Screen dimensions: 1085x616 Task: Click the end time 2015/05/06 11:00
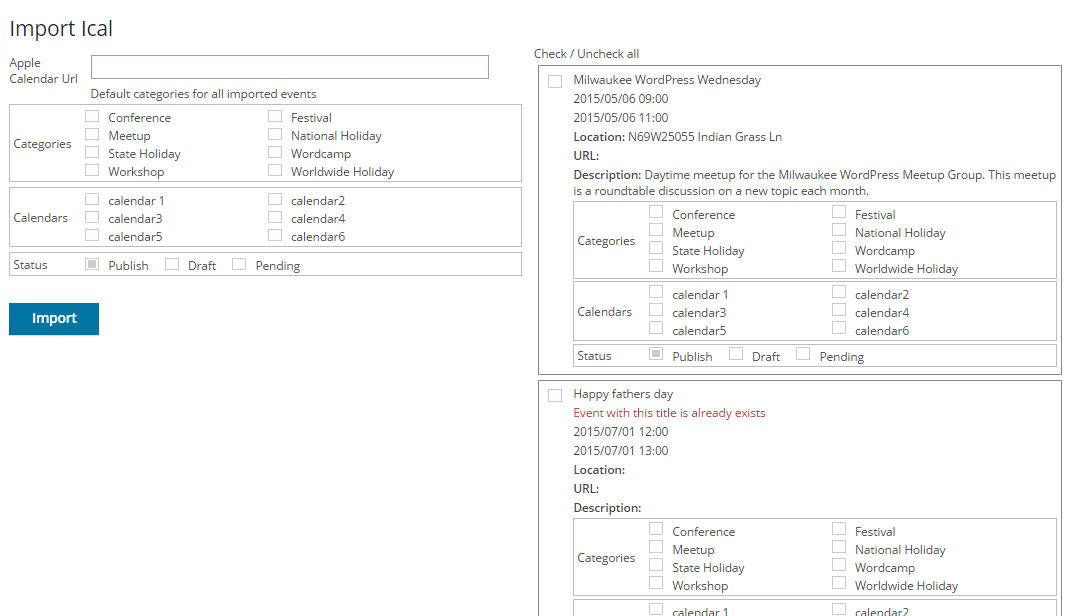tap(621, 118)
